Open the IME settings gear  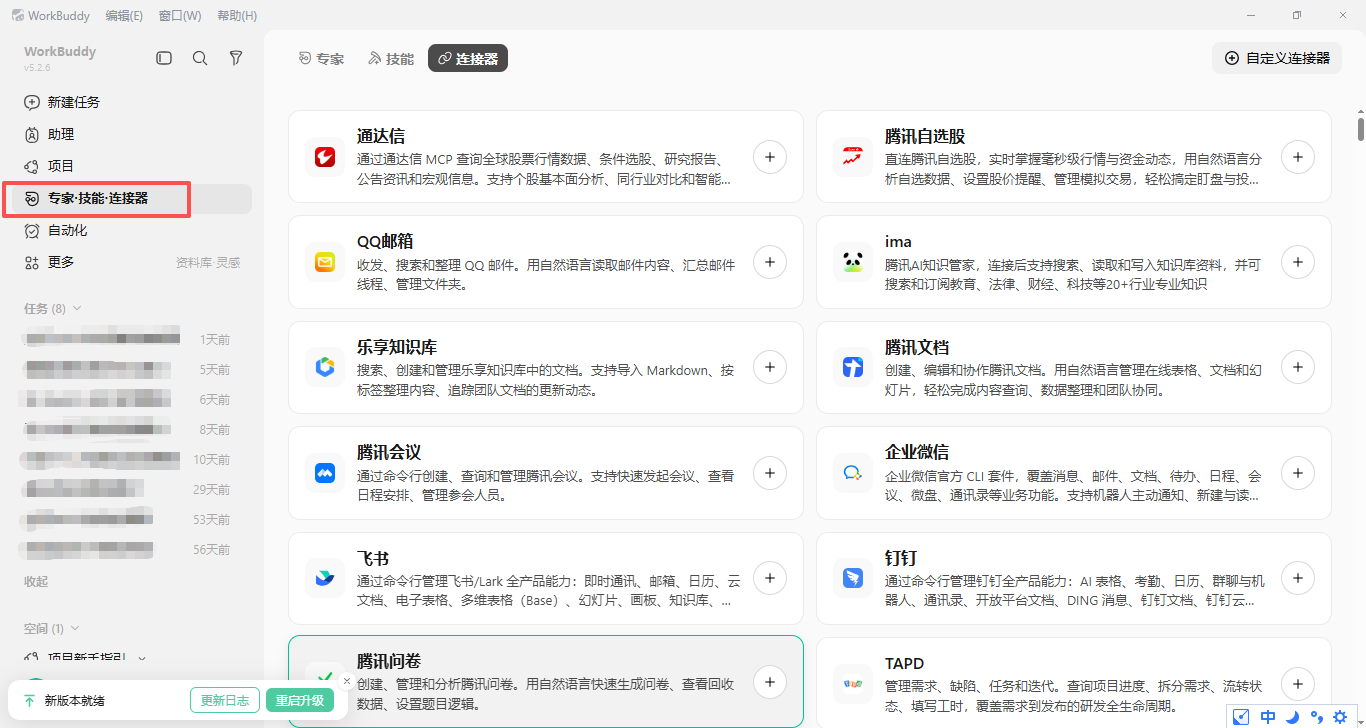(x=1341, y=716)
